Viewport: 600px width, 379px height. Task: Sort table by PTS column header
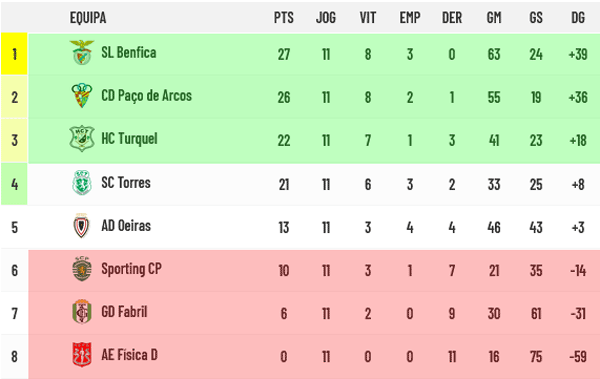(x=284, y=18)
